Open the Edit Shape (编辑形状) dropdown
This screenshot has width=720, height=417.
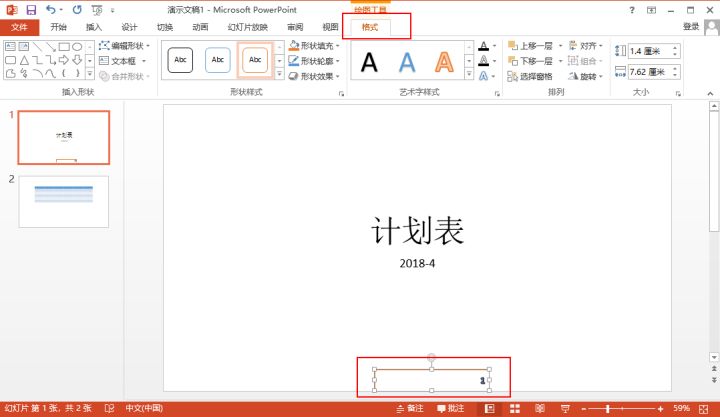coord(125,45)
